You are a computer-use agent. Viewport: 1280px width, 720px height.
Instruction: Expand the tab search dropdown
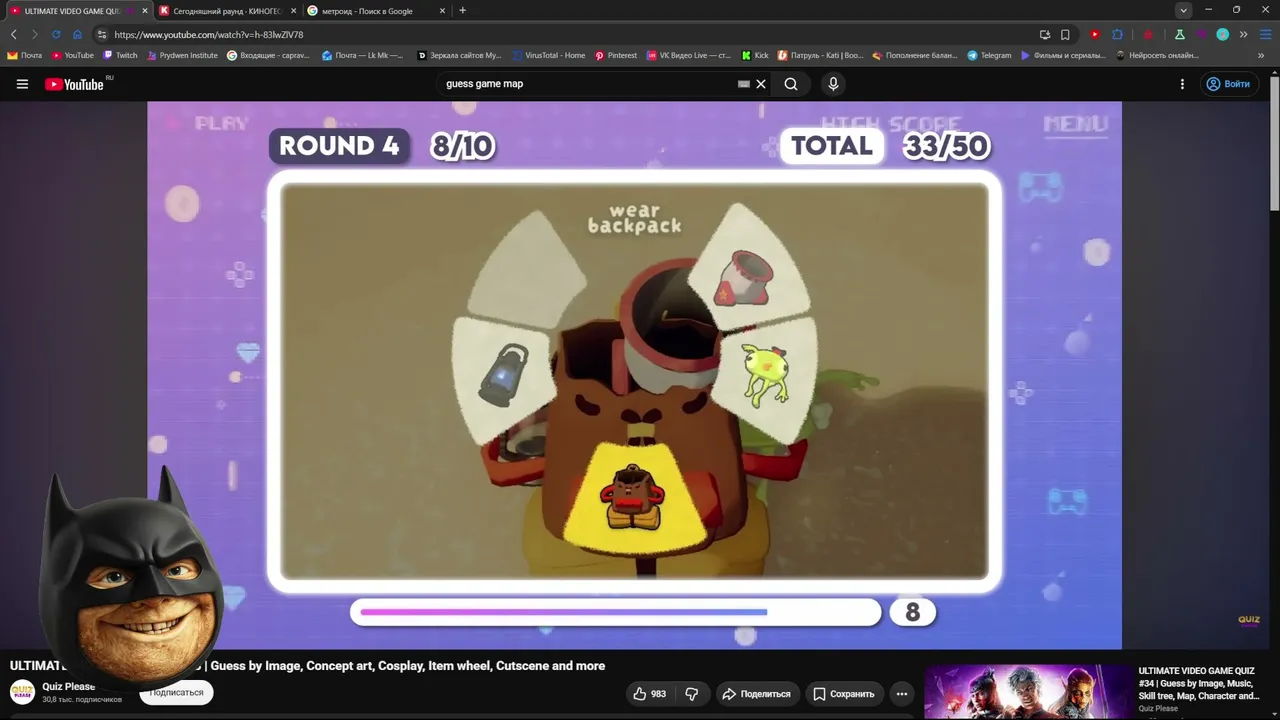click(x=1183, y=10)
